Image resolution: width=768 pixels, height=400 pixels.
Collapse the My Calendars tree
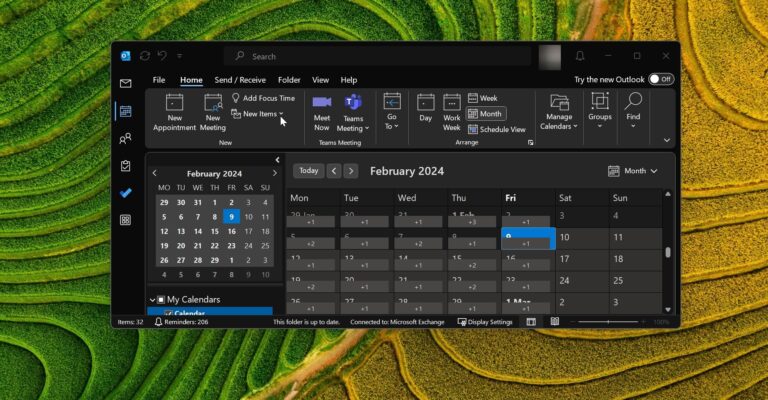click(152, 300)
